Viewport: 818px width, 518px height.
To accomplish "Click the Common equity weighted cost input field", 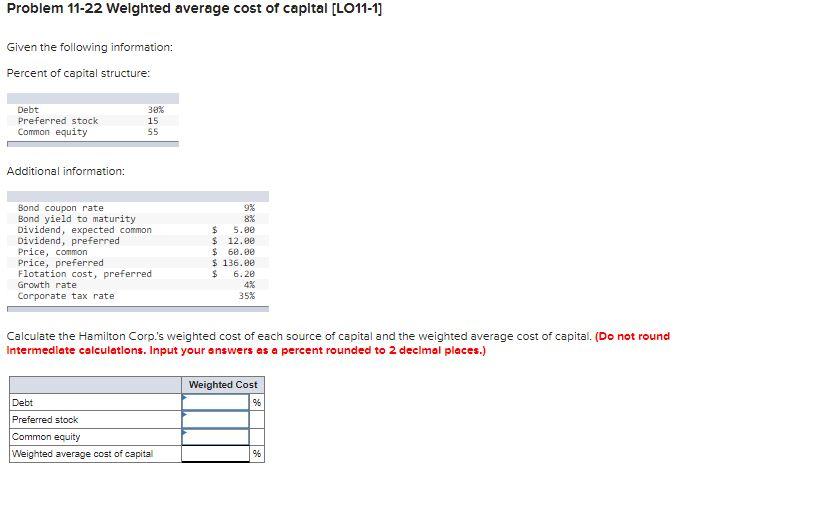I will pyautogui.click(x=215, y=437).
